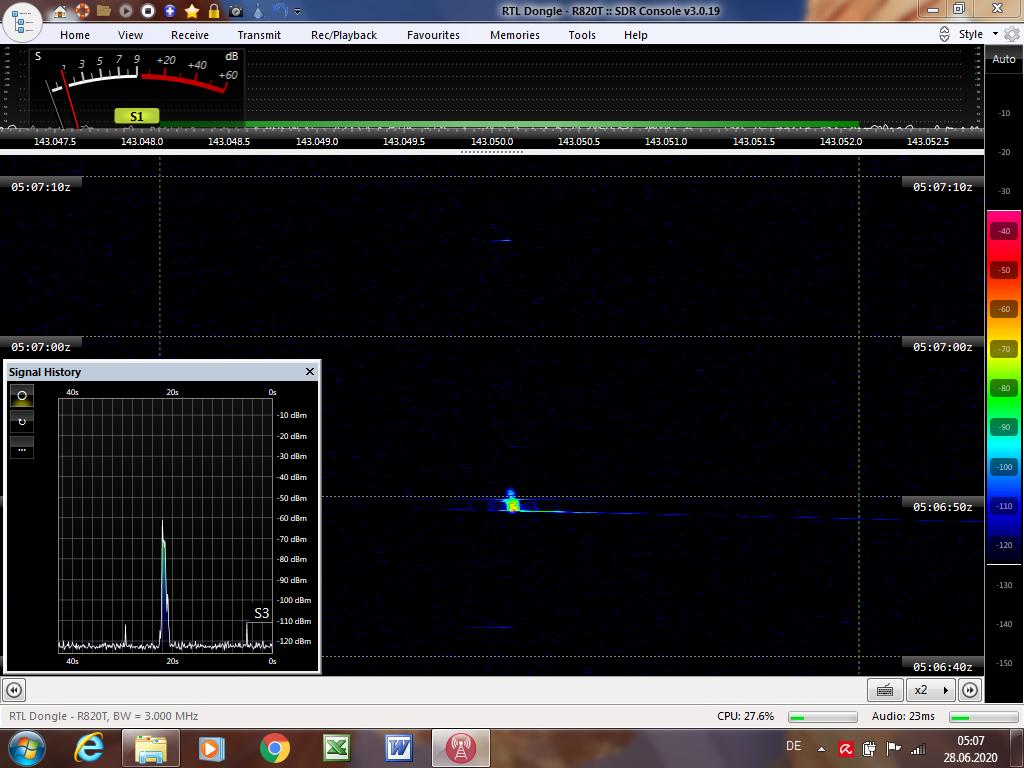The height and width of the screenshot is (768, 1024).
Task: Click the forward skip button at waterfall bottom right
Action: point(970,690)
